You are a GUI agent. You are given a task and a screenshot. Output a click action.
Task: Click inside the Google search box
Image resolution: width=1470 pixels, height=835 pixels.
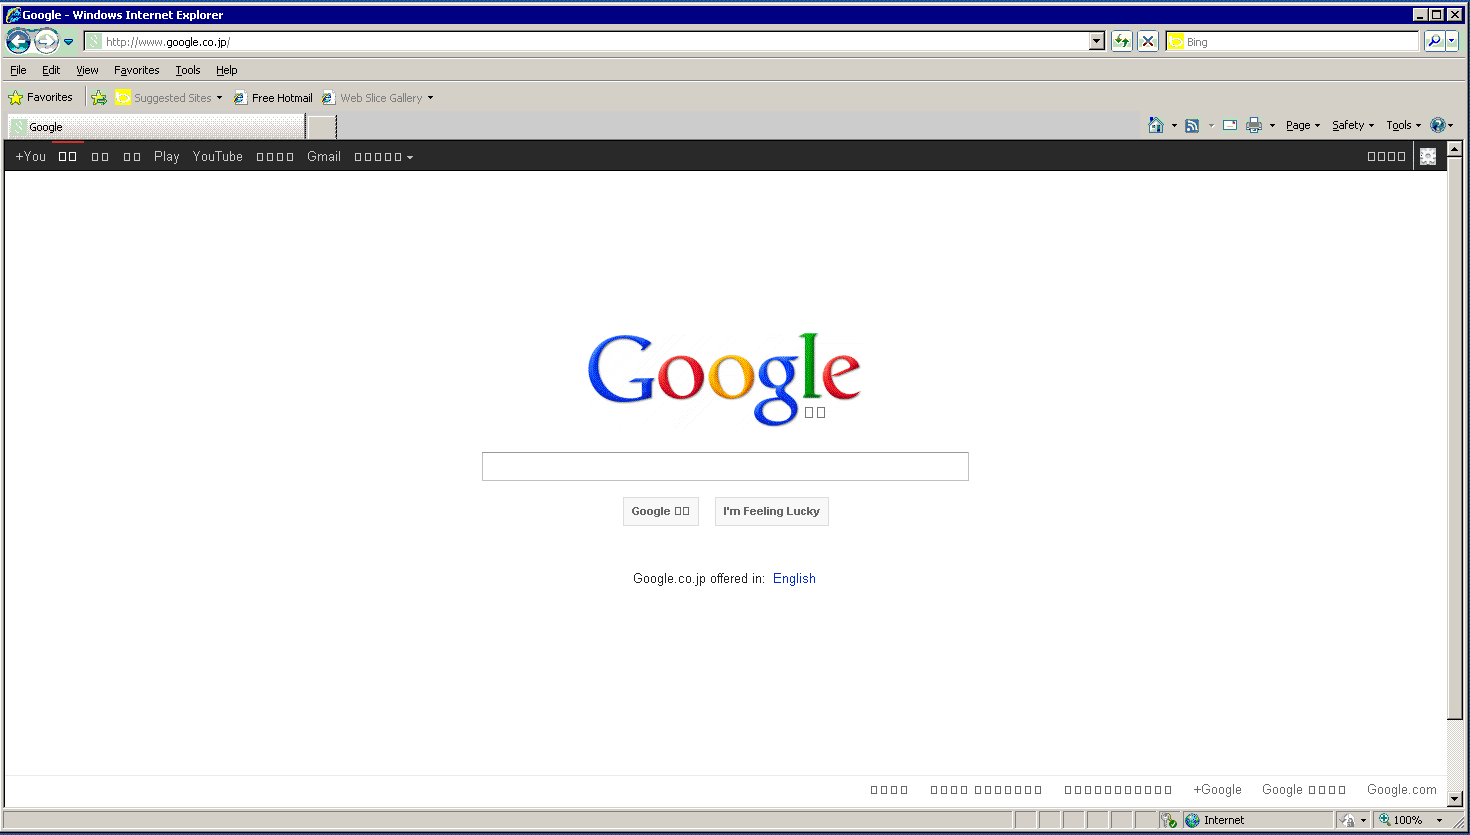point(725,466)
